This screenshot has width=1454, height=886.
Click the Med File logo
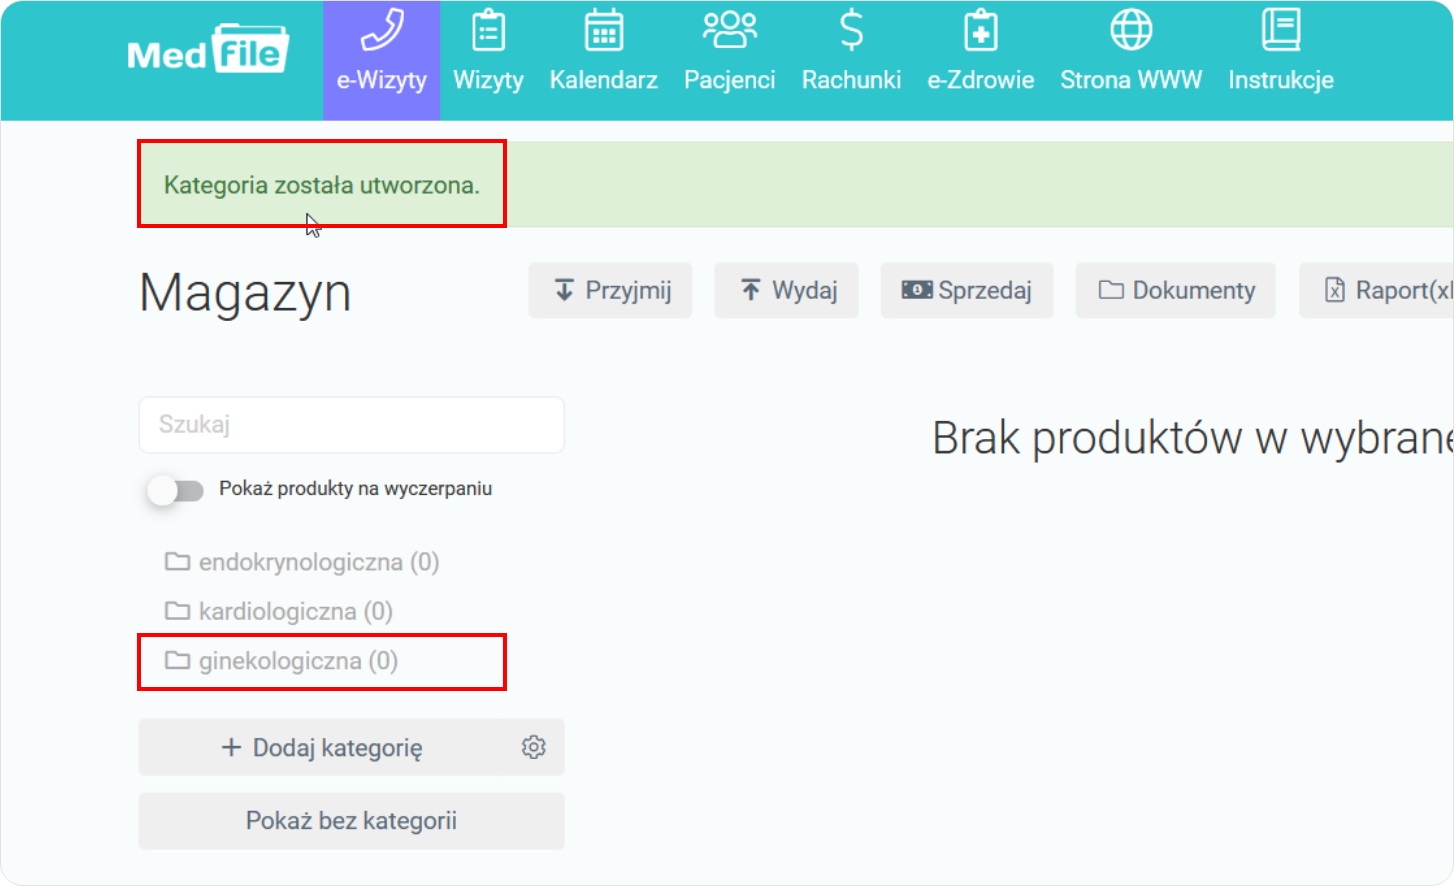(208, 49)
